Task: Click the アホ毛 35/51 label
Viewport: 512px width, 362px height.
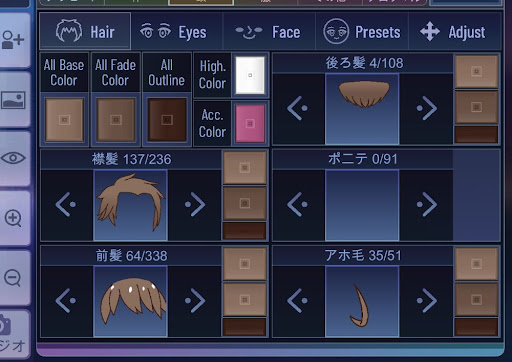Action: coord(363,256)
